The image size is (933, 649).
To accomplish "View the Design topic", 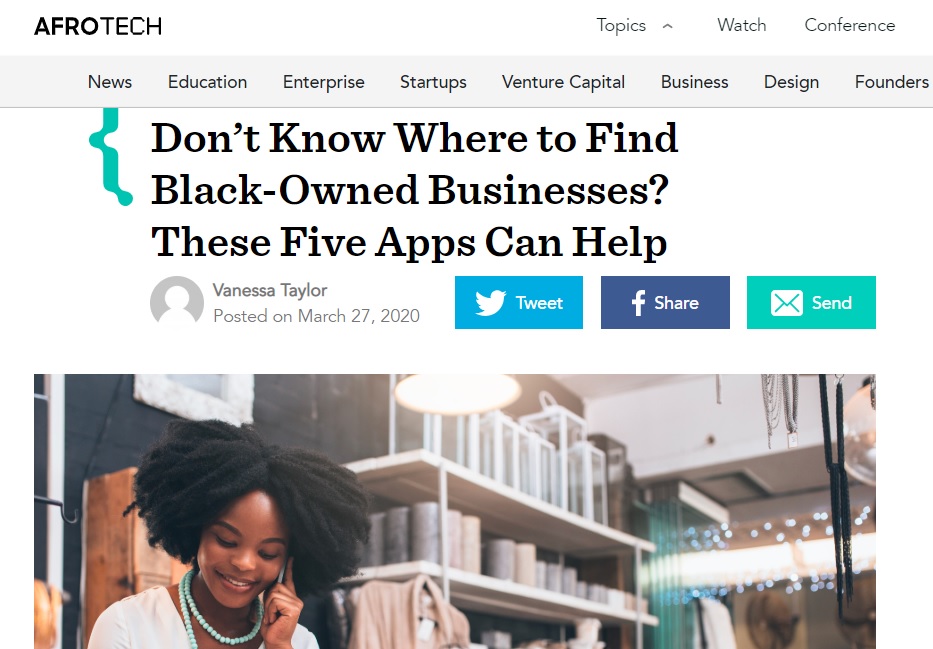I will point(791,81).
